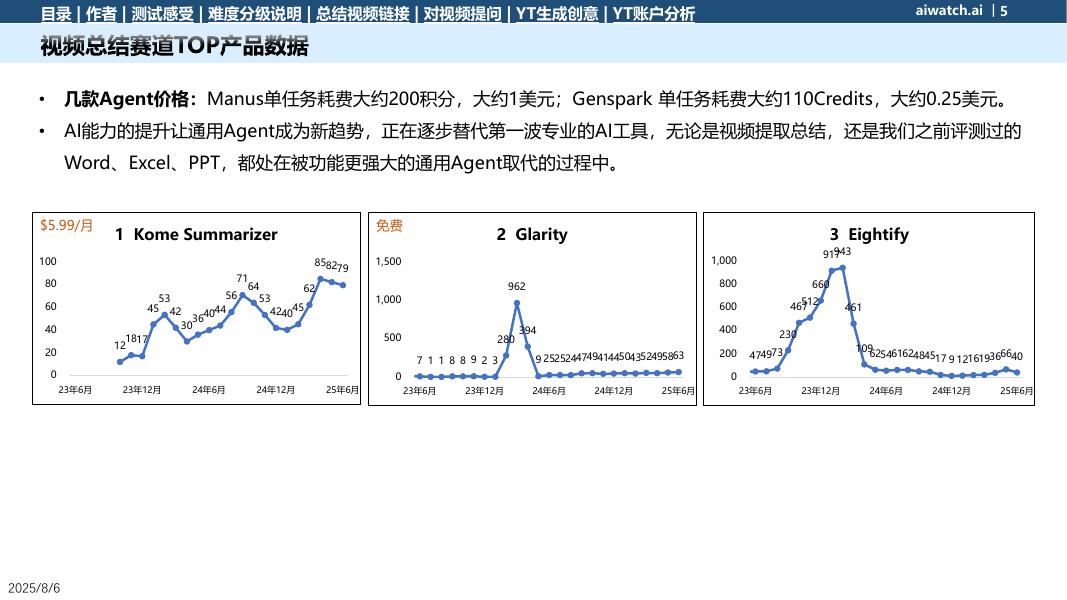Open the 目录 navigation link

(56, 14)
